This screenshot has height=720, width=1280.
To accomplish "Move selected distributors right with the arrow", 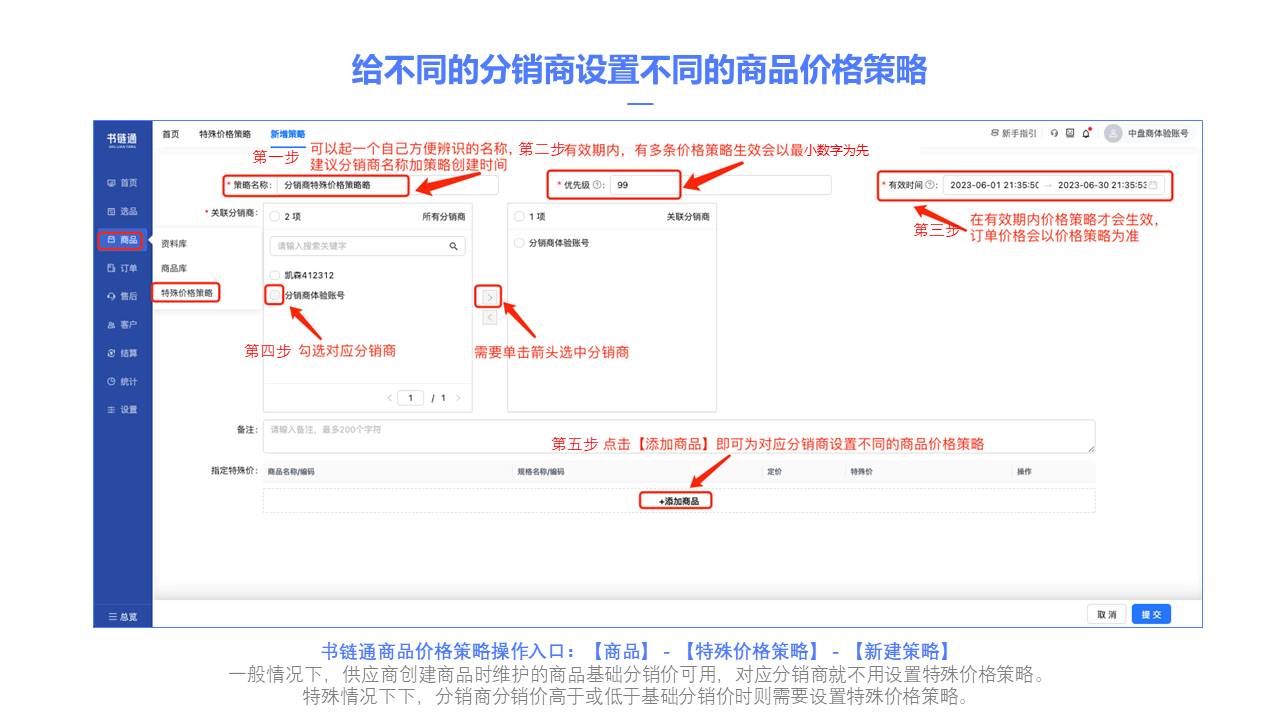I will click(x=489, y=297).
